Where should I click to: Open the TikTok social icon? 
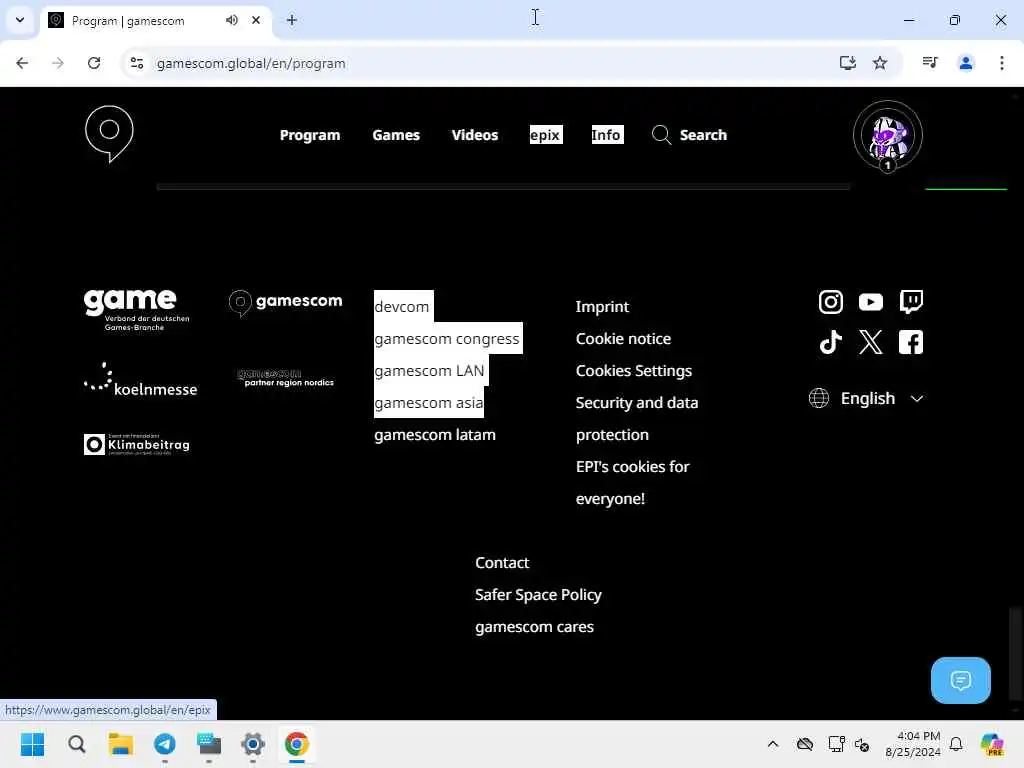830,342
